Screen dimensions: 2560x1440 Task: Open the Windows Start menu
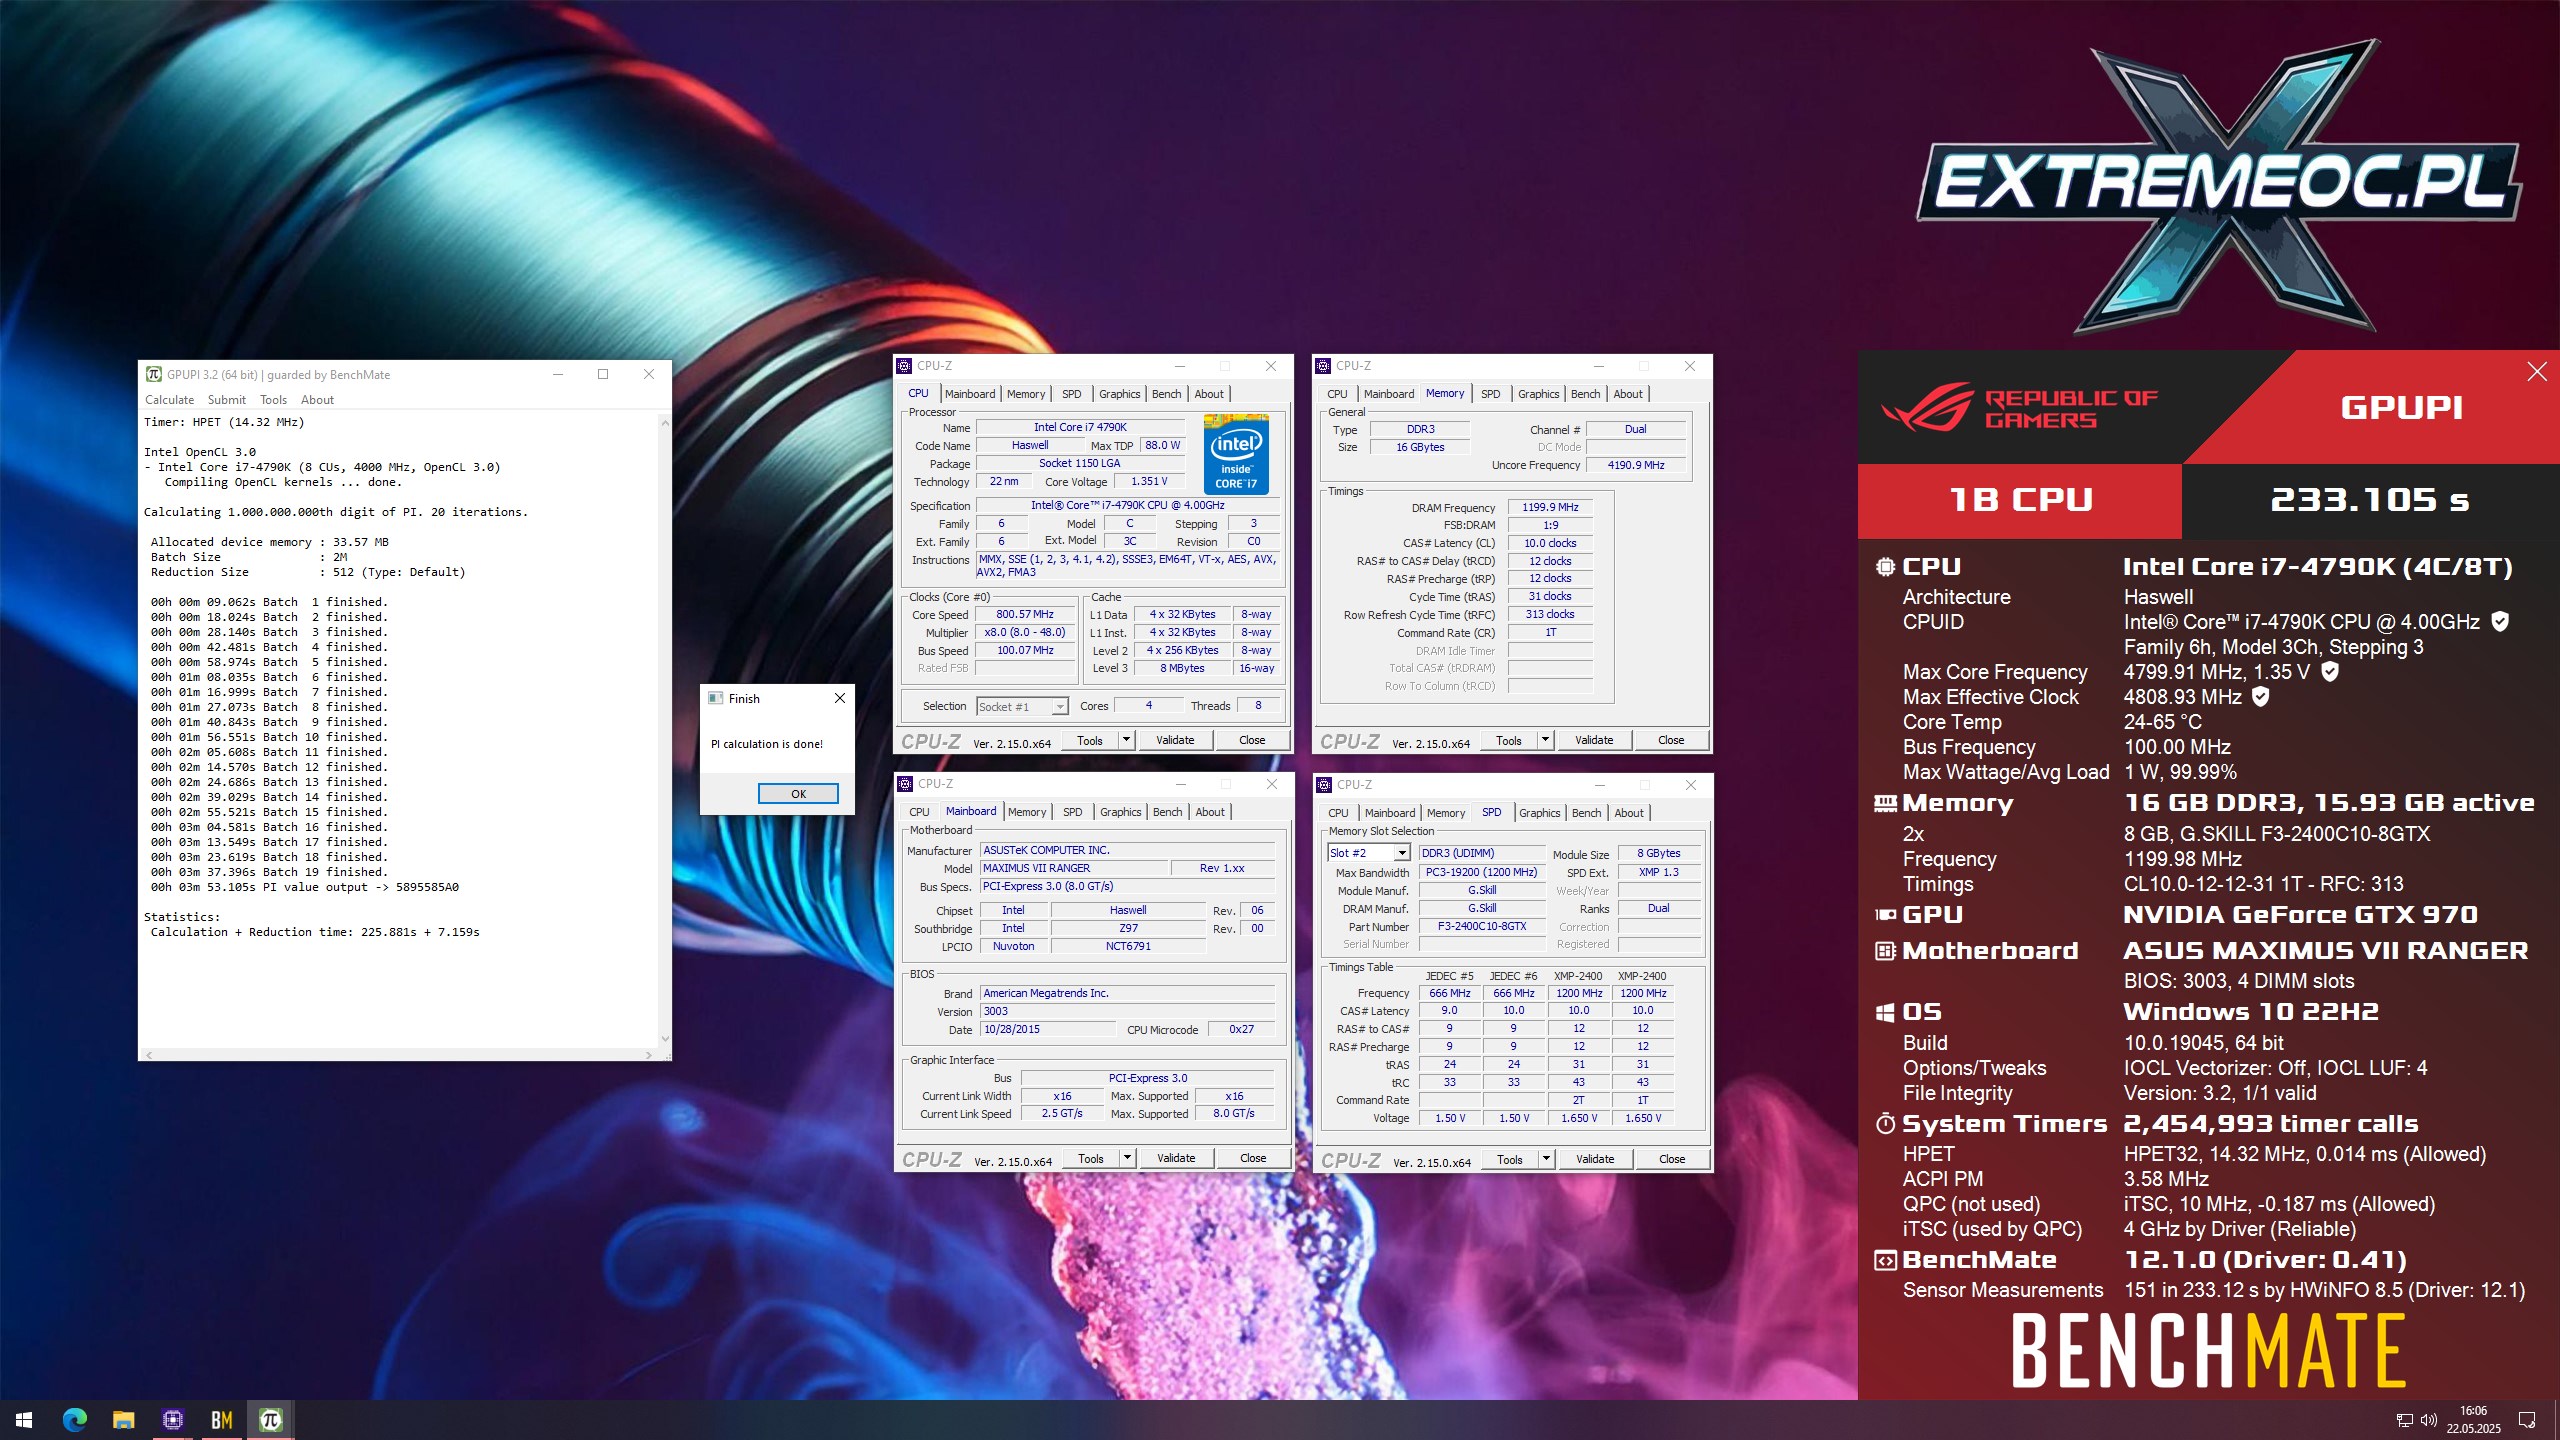(x=24, y=1420)
